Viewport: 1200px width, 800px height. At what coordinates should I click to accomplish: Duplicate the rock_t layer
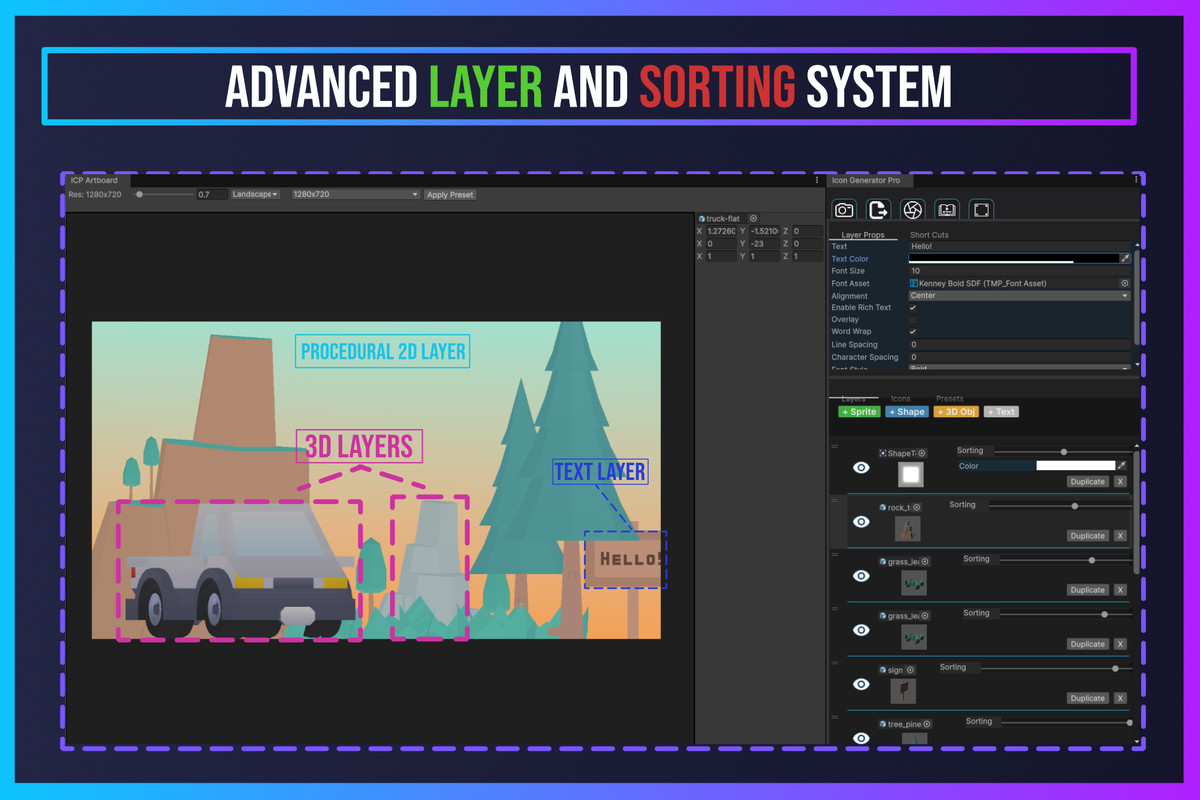point(1087,535)
